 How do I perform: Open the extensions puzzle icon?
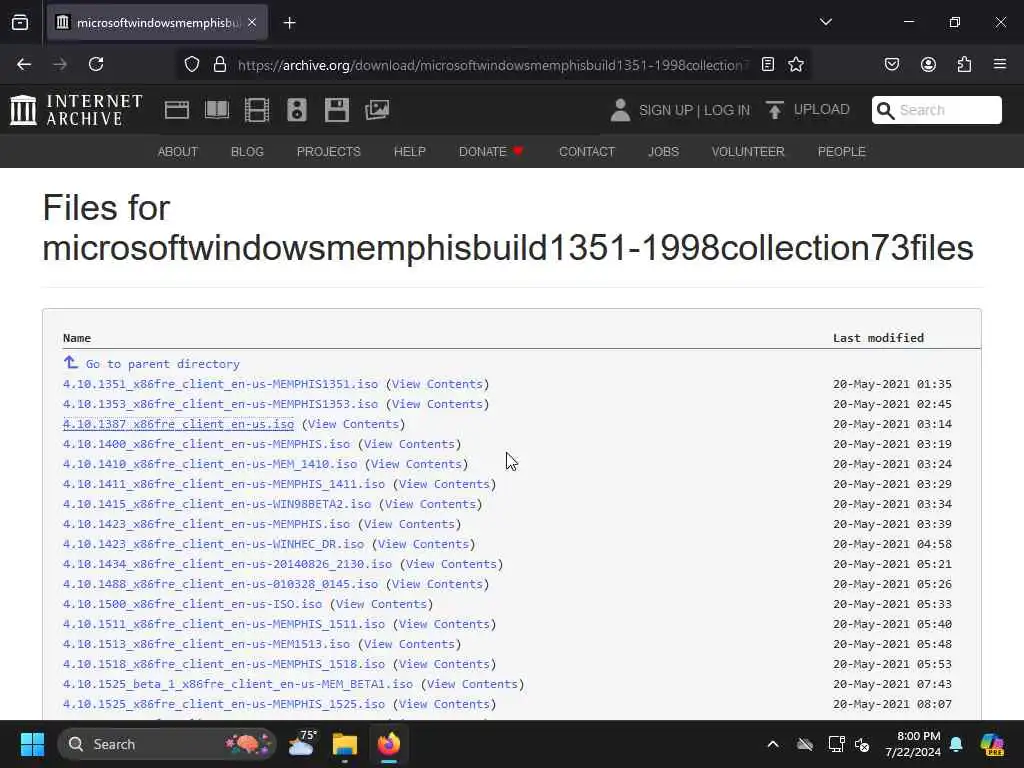964,64
